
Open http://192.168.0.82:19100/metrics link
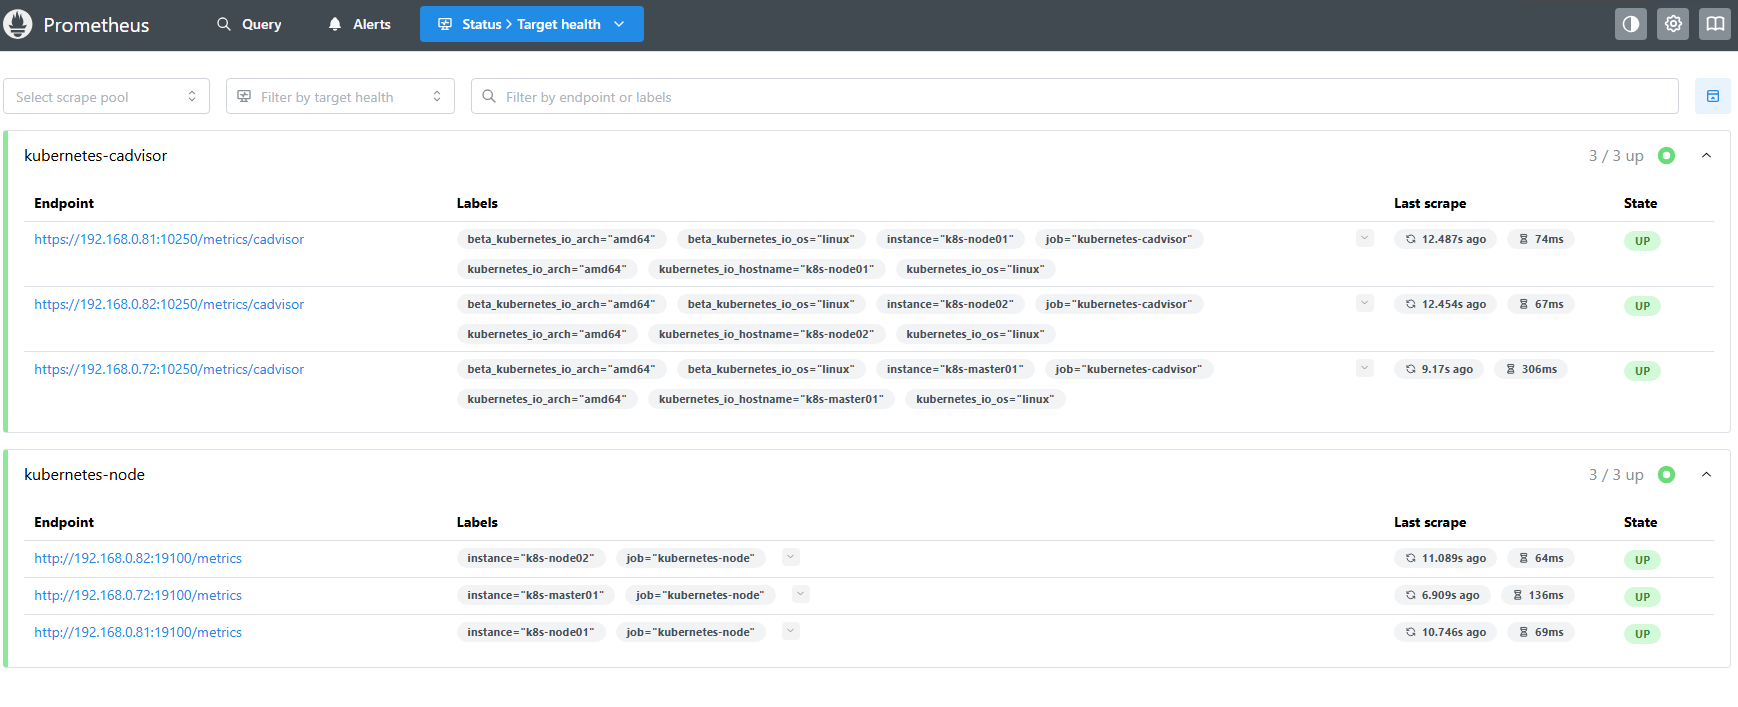coord(138,558)
